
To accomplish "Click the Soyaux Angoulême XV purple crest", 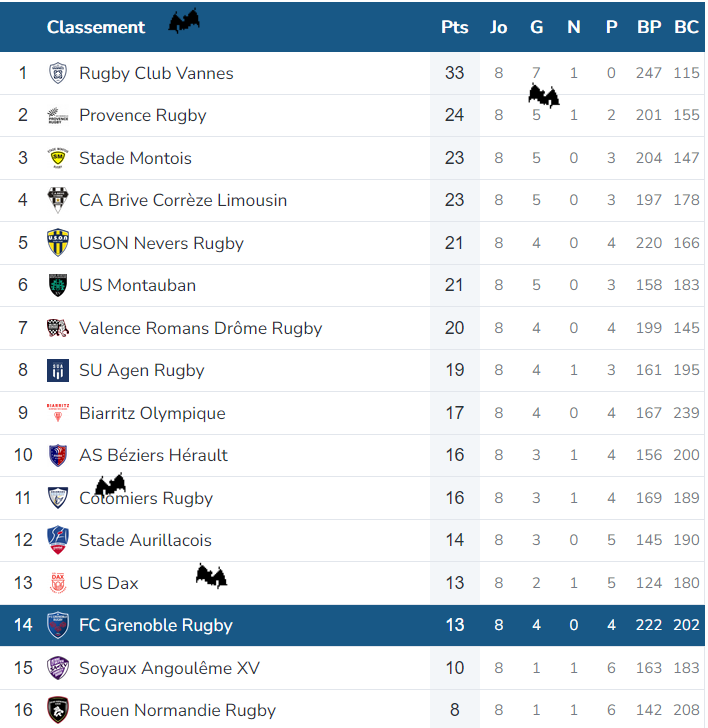I will pyautogui.click(x=58, y=668).
